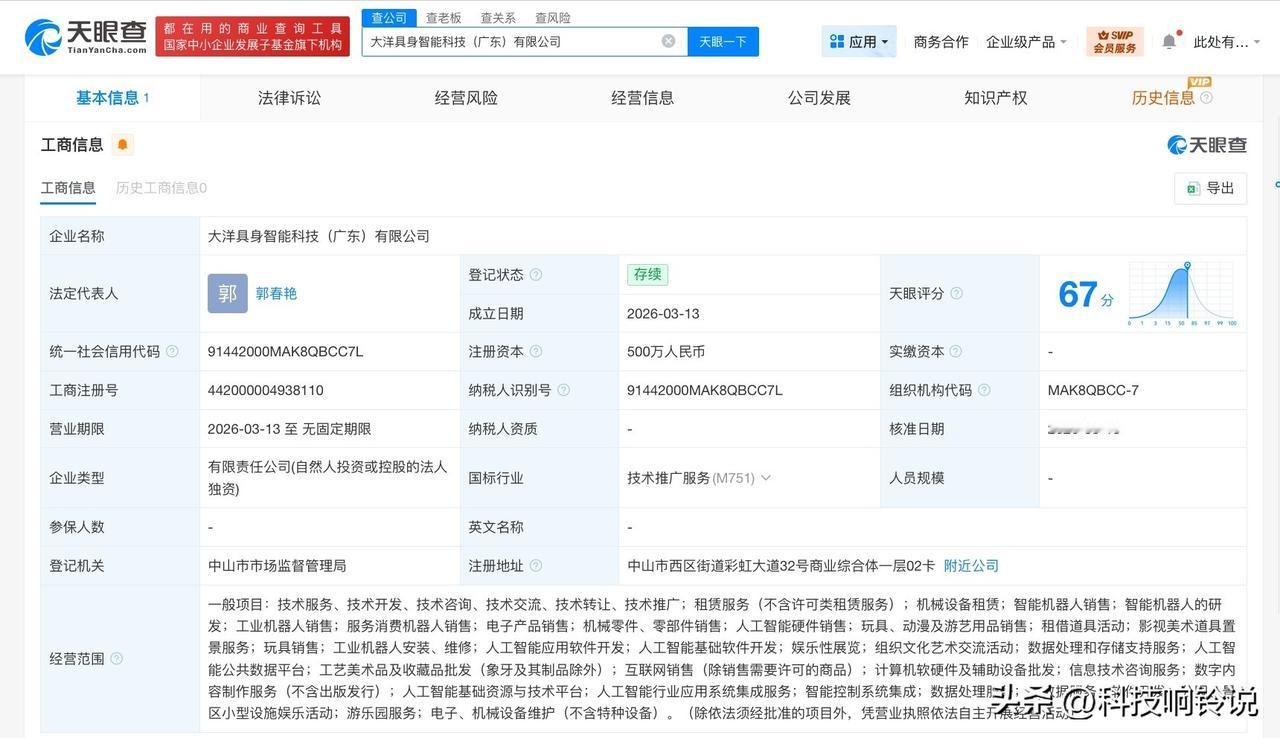Expand the 技术推广服务(M751) industry chevron

[x=766, y=478]
